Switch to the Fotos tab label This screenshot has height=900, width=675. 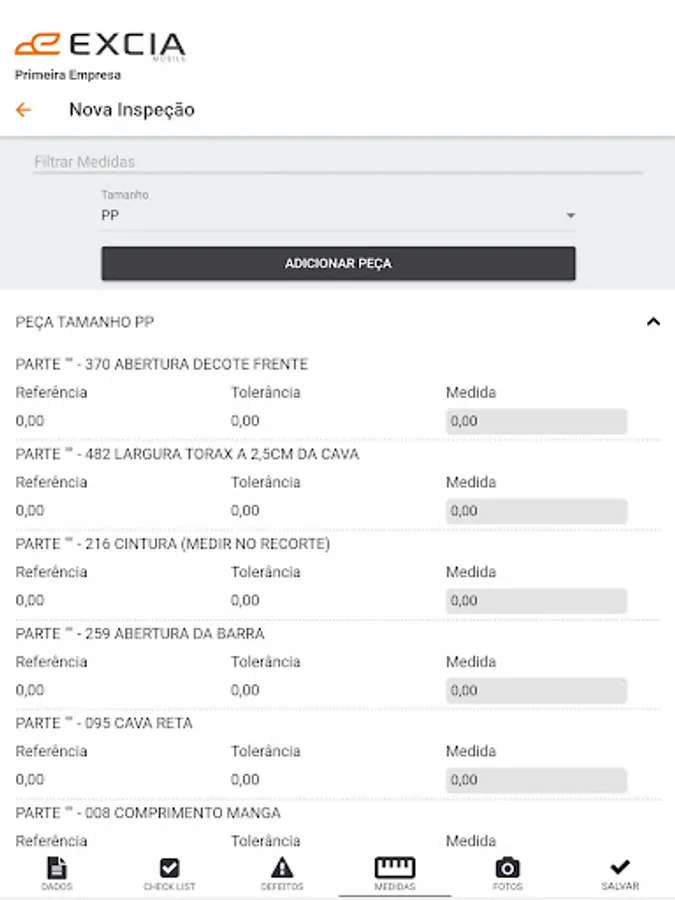(507, 887)
